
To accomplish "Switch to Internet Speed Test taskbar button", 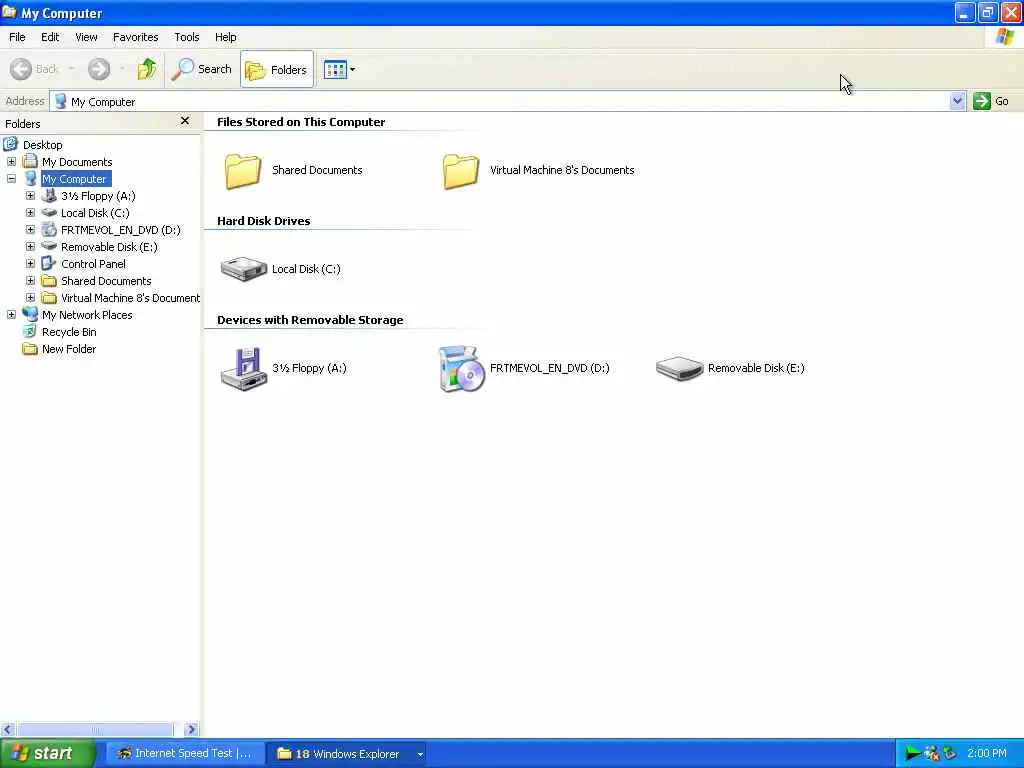I will click(x=185, y=754).
